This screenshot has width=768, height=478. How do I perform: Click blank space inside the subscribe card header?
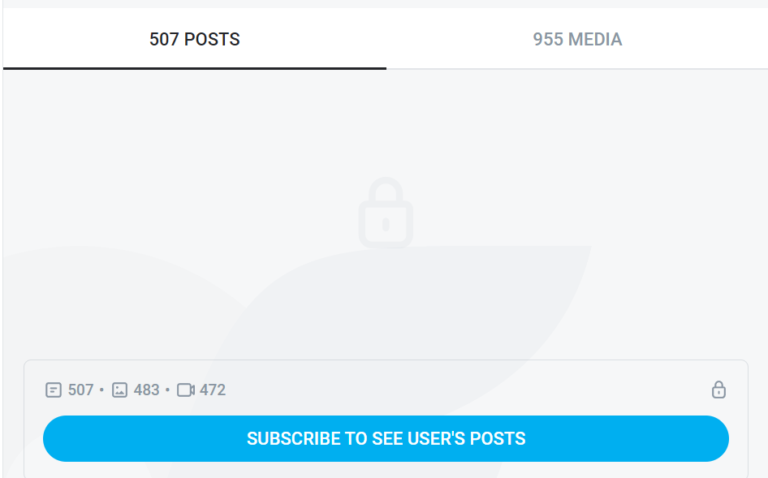465,390
